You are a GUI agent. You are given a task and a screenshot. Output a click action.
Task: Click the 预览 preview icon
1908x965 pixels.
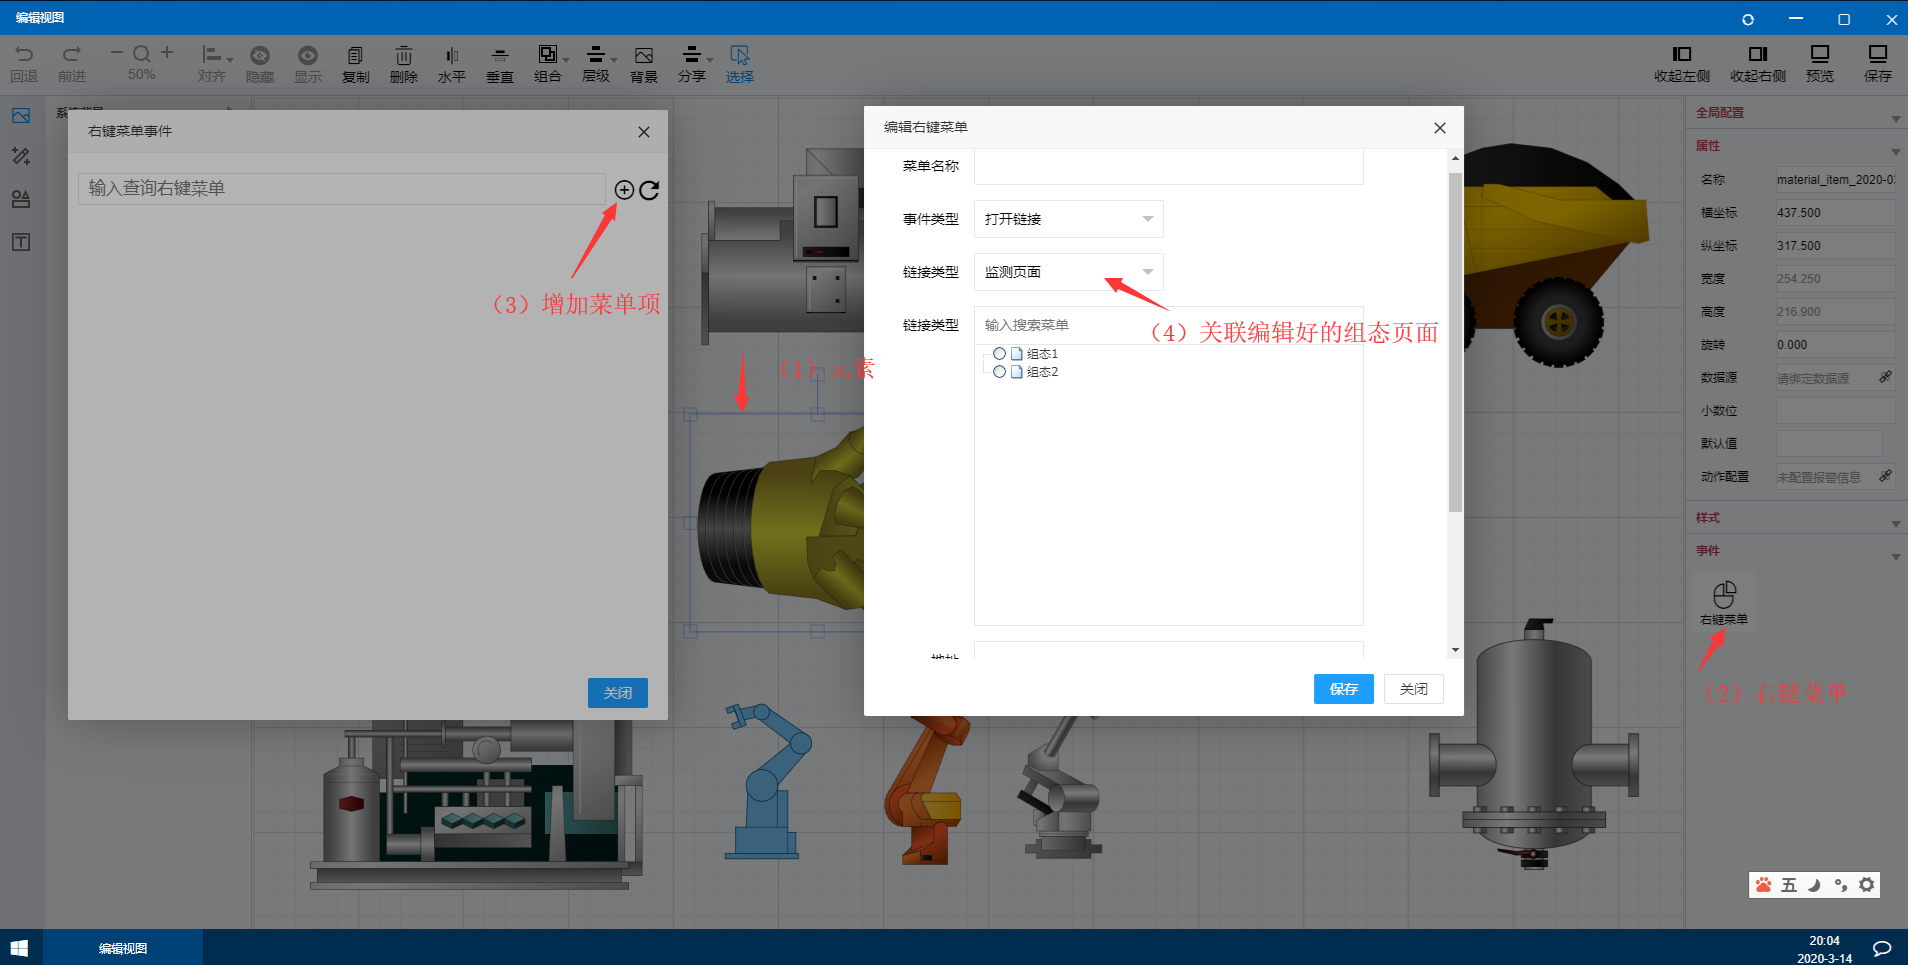1819,54
